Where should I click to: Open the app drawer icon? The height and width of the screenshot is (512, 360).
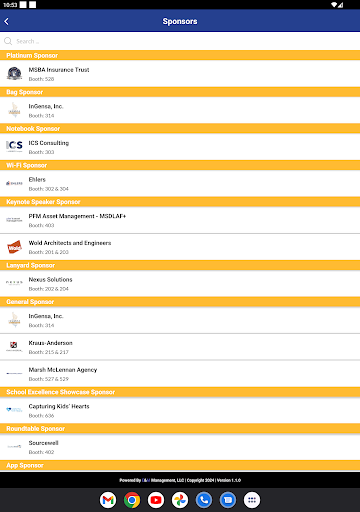(252, 500)
